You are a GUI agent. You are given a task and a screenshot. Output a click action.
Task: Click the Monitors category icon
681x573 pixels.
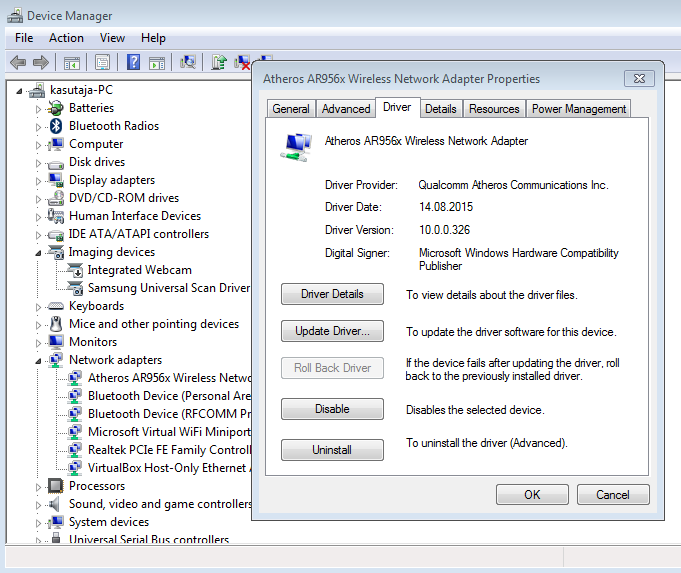[x=56, y=342]
